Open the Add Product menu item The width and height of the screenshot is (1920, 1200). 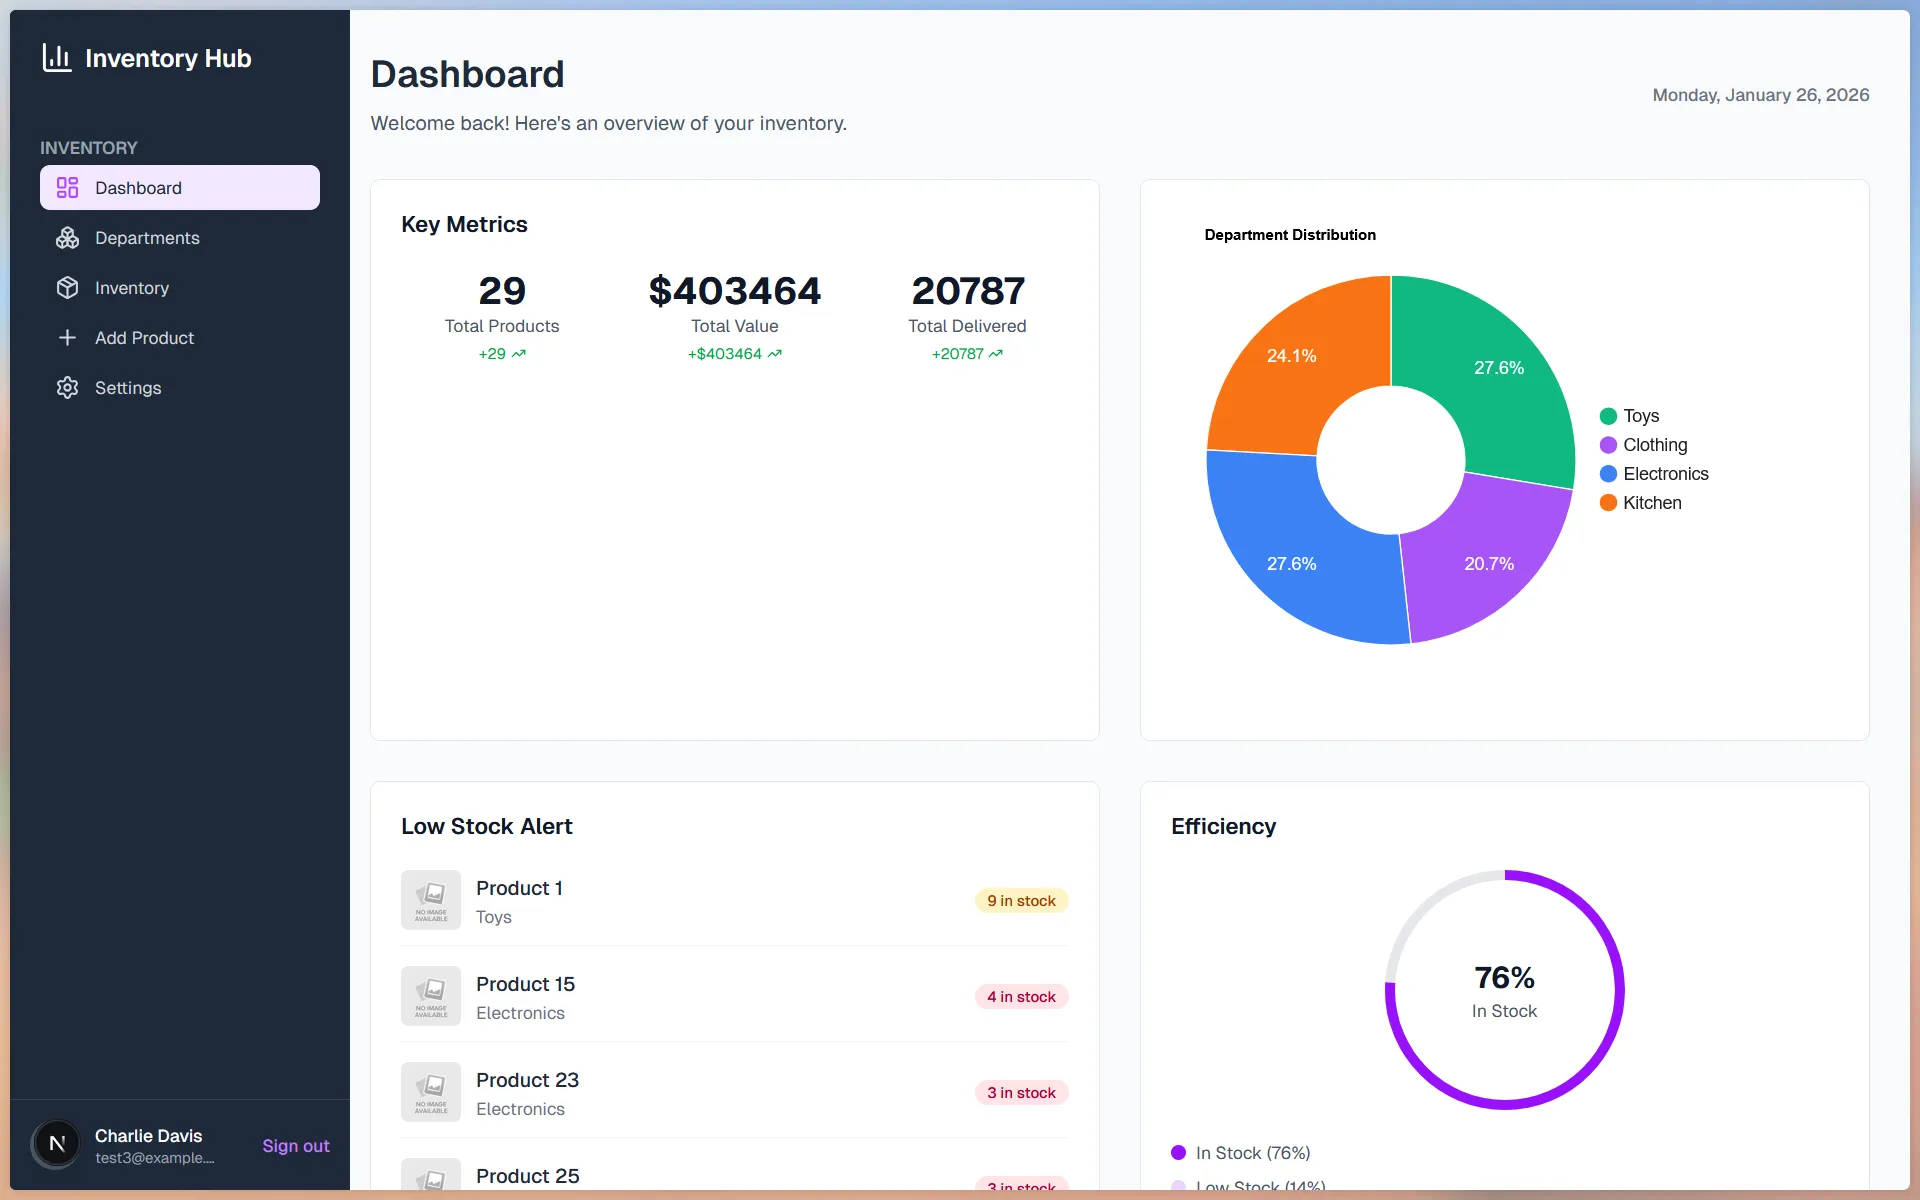(180, 338)
